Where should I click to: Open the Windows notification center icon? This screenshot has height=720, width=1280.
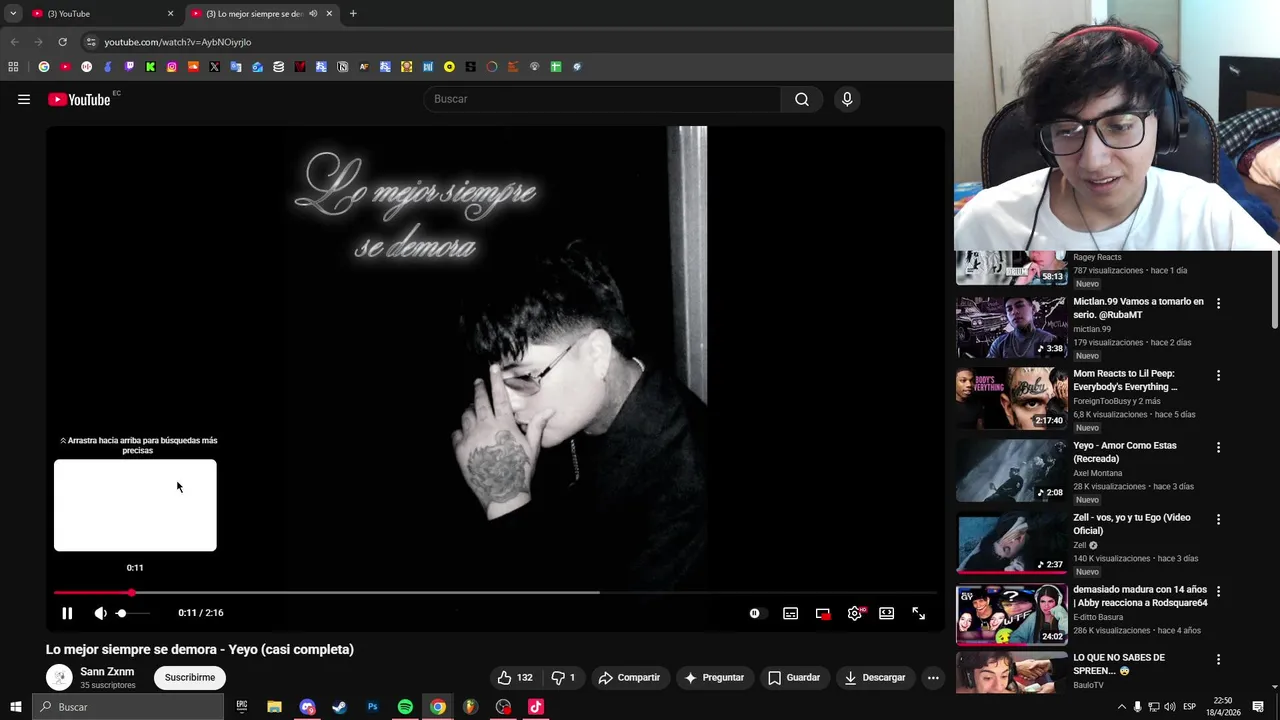pyautogui.click(x=1258, y=707)
